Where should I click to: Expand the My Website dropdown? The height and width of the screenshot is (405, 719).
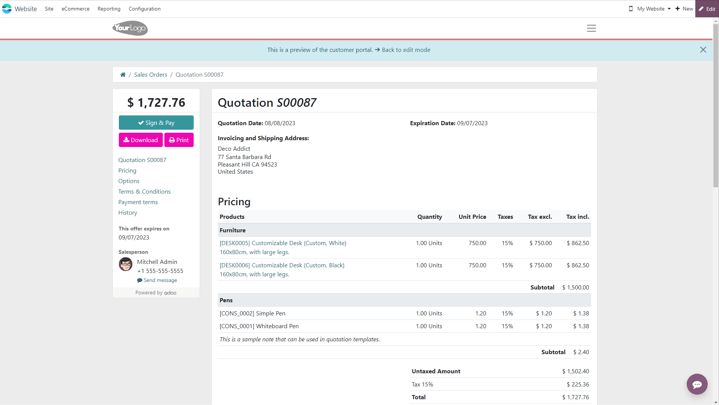click(654, 9)
